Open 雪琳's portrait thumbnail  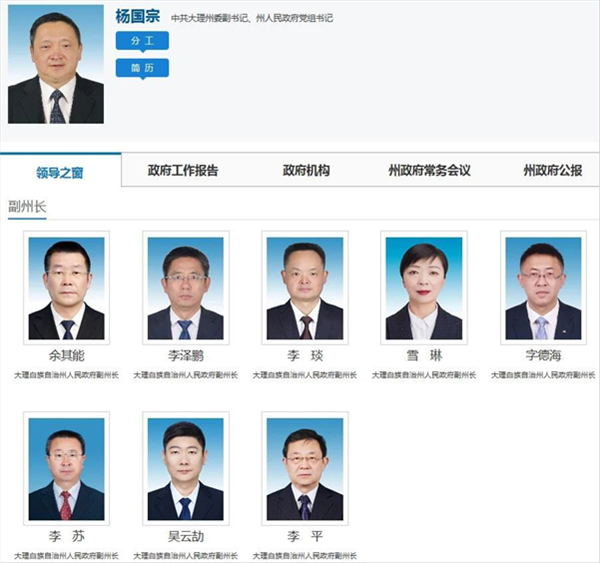pyautogui.click(x=424, y=288)
